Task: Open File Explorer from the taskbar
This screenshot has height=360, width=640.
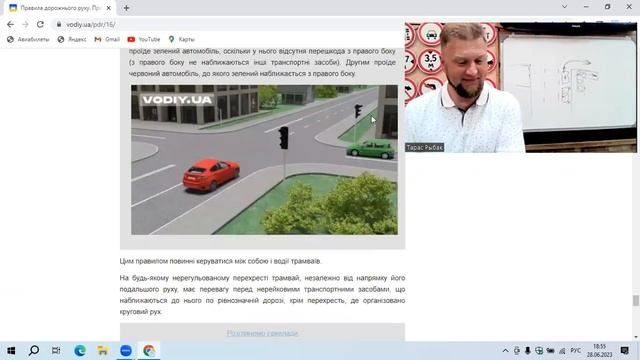Action: tap(103, 350)
